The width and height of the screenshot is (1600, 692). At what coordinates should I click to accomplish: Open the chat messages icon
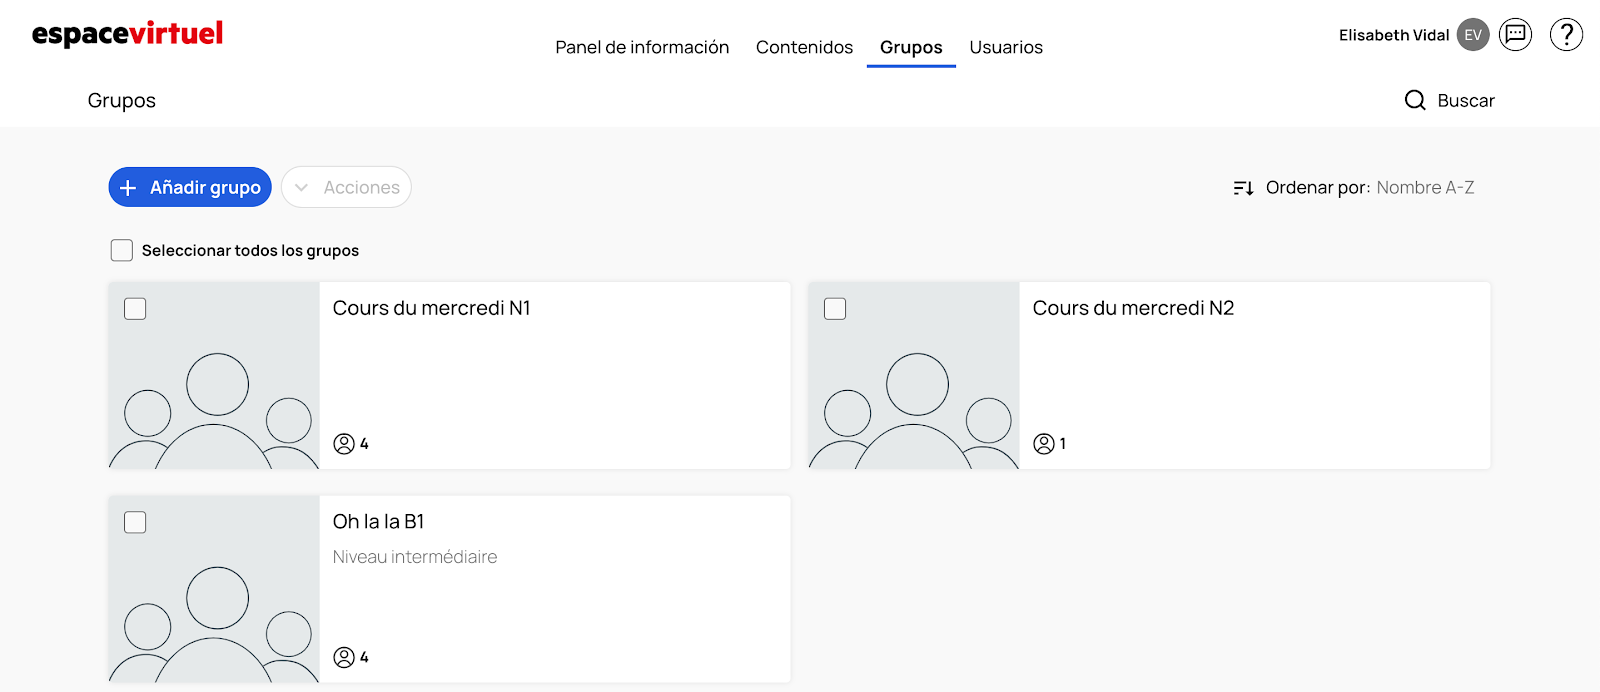(1515, 35)
